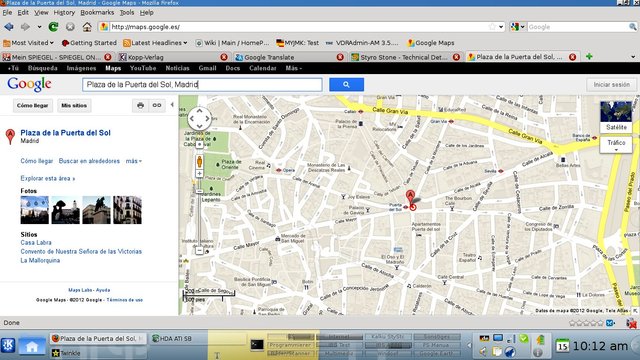
Task: Toggle Satélite map view
Action: (616, 117)
